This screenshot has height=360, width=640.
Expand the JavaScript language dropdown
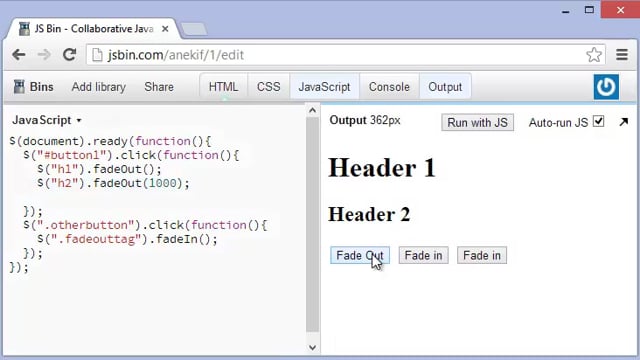[x=47, y=120]
